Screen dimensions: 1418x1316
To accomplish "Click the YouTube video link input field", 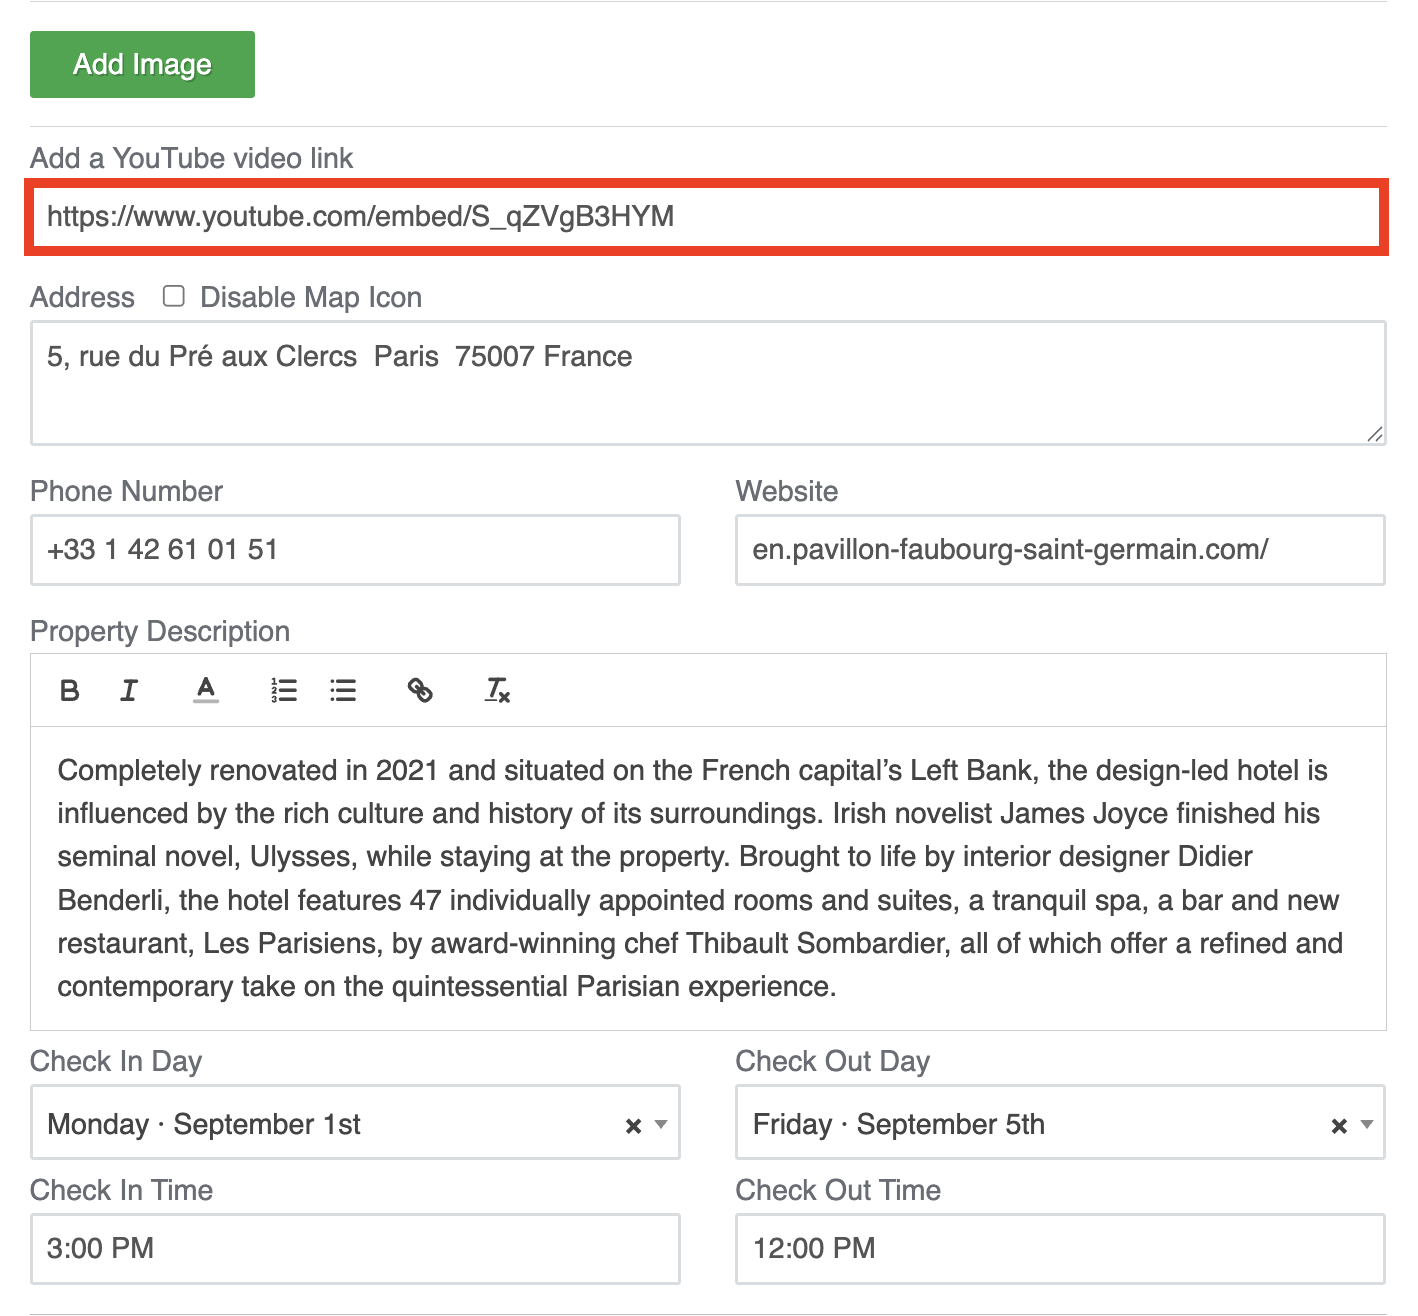I will 706,217.
